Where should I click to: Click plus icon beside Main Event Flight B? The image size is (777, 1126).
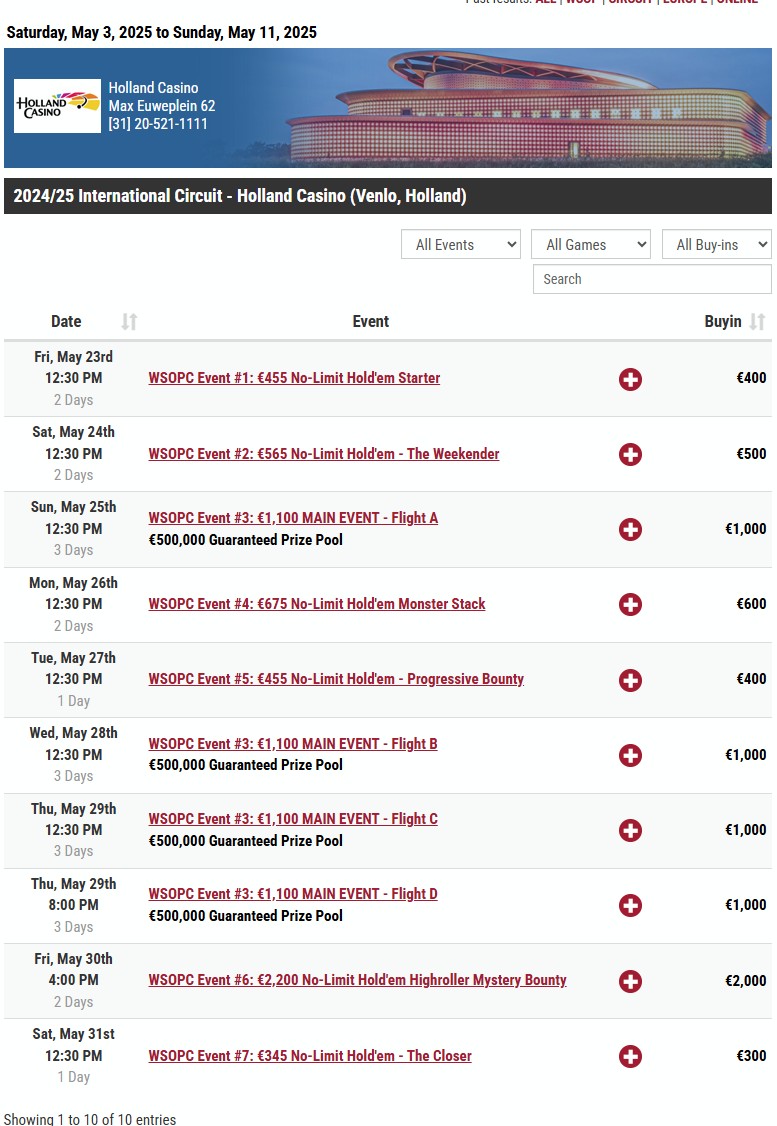(x=630, y=755)
